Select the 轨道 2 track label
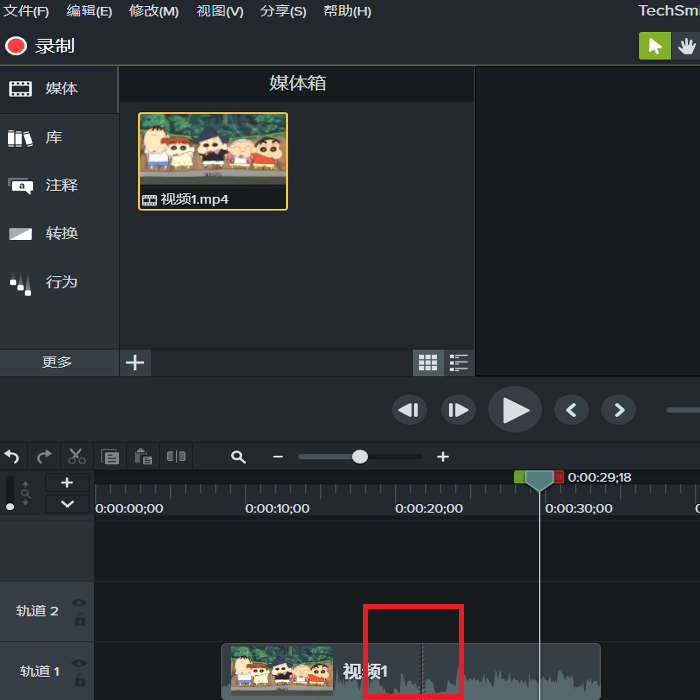The width and height of the screenshot is (700, 700). (x=37, y=611)
